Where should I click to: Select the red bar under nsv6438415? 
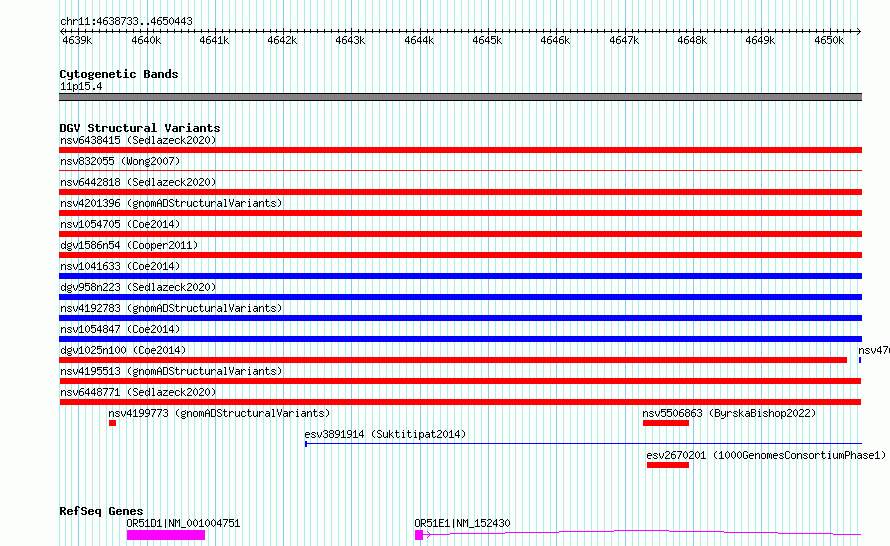(x=460, y=150)
